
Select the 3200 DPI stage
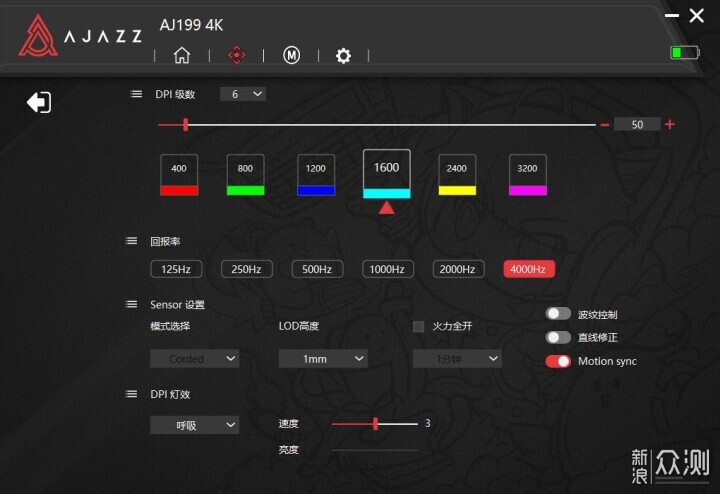click(x=528, y=175)
